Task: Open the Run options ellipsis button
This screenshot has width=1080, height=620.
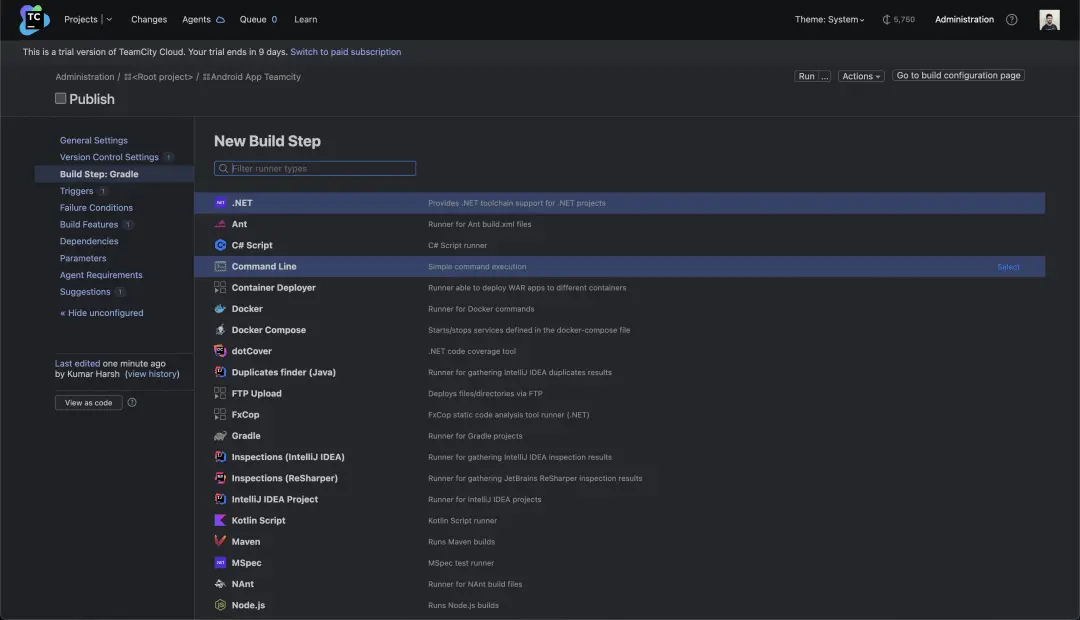Action: pyautogui.click(x=824, y=76)
